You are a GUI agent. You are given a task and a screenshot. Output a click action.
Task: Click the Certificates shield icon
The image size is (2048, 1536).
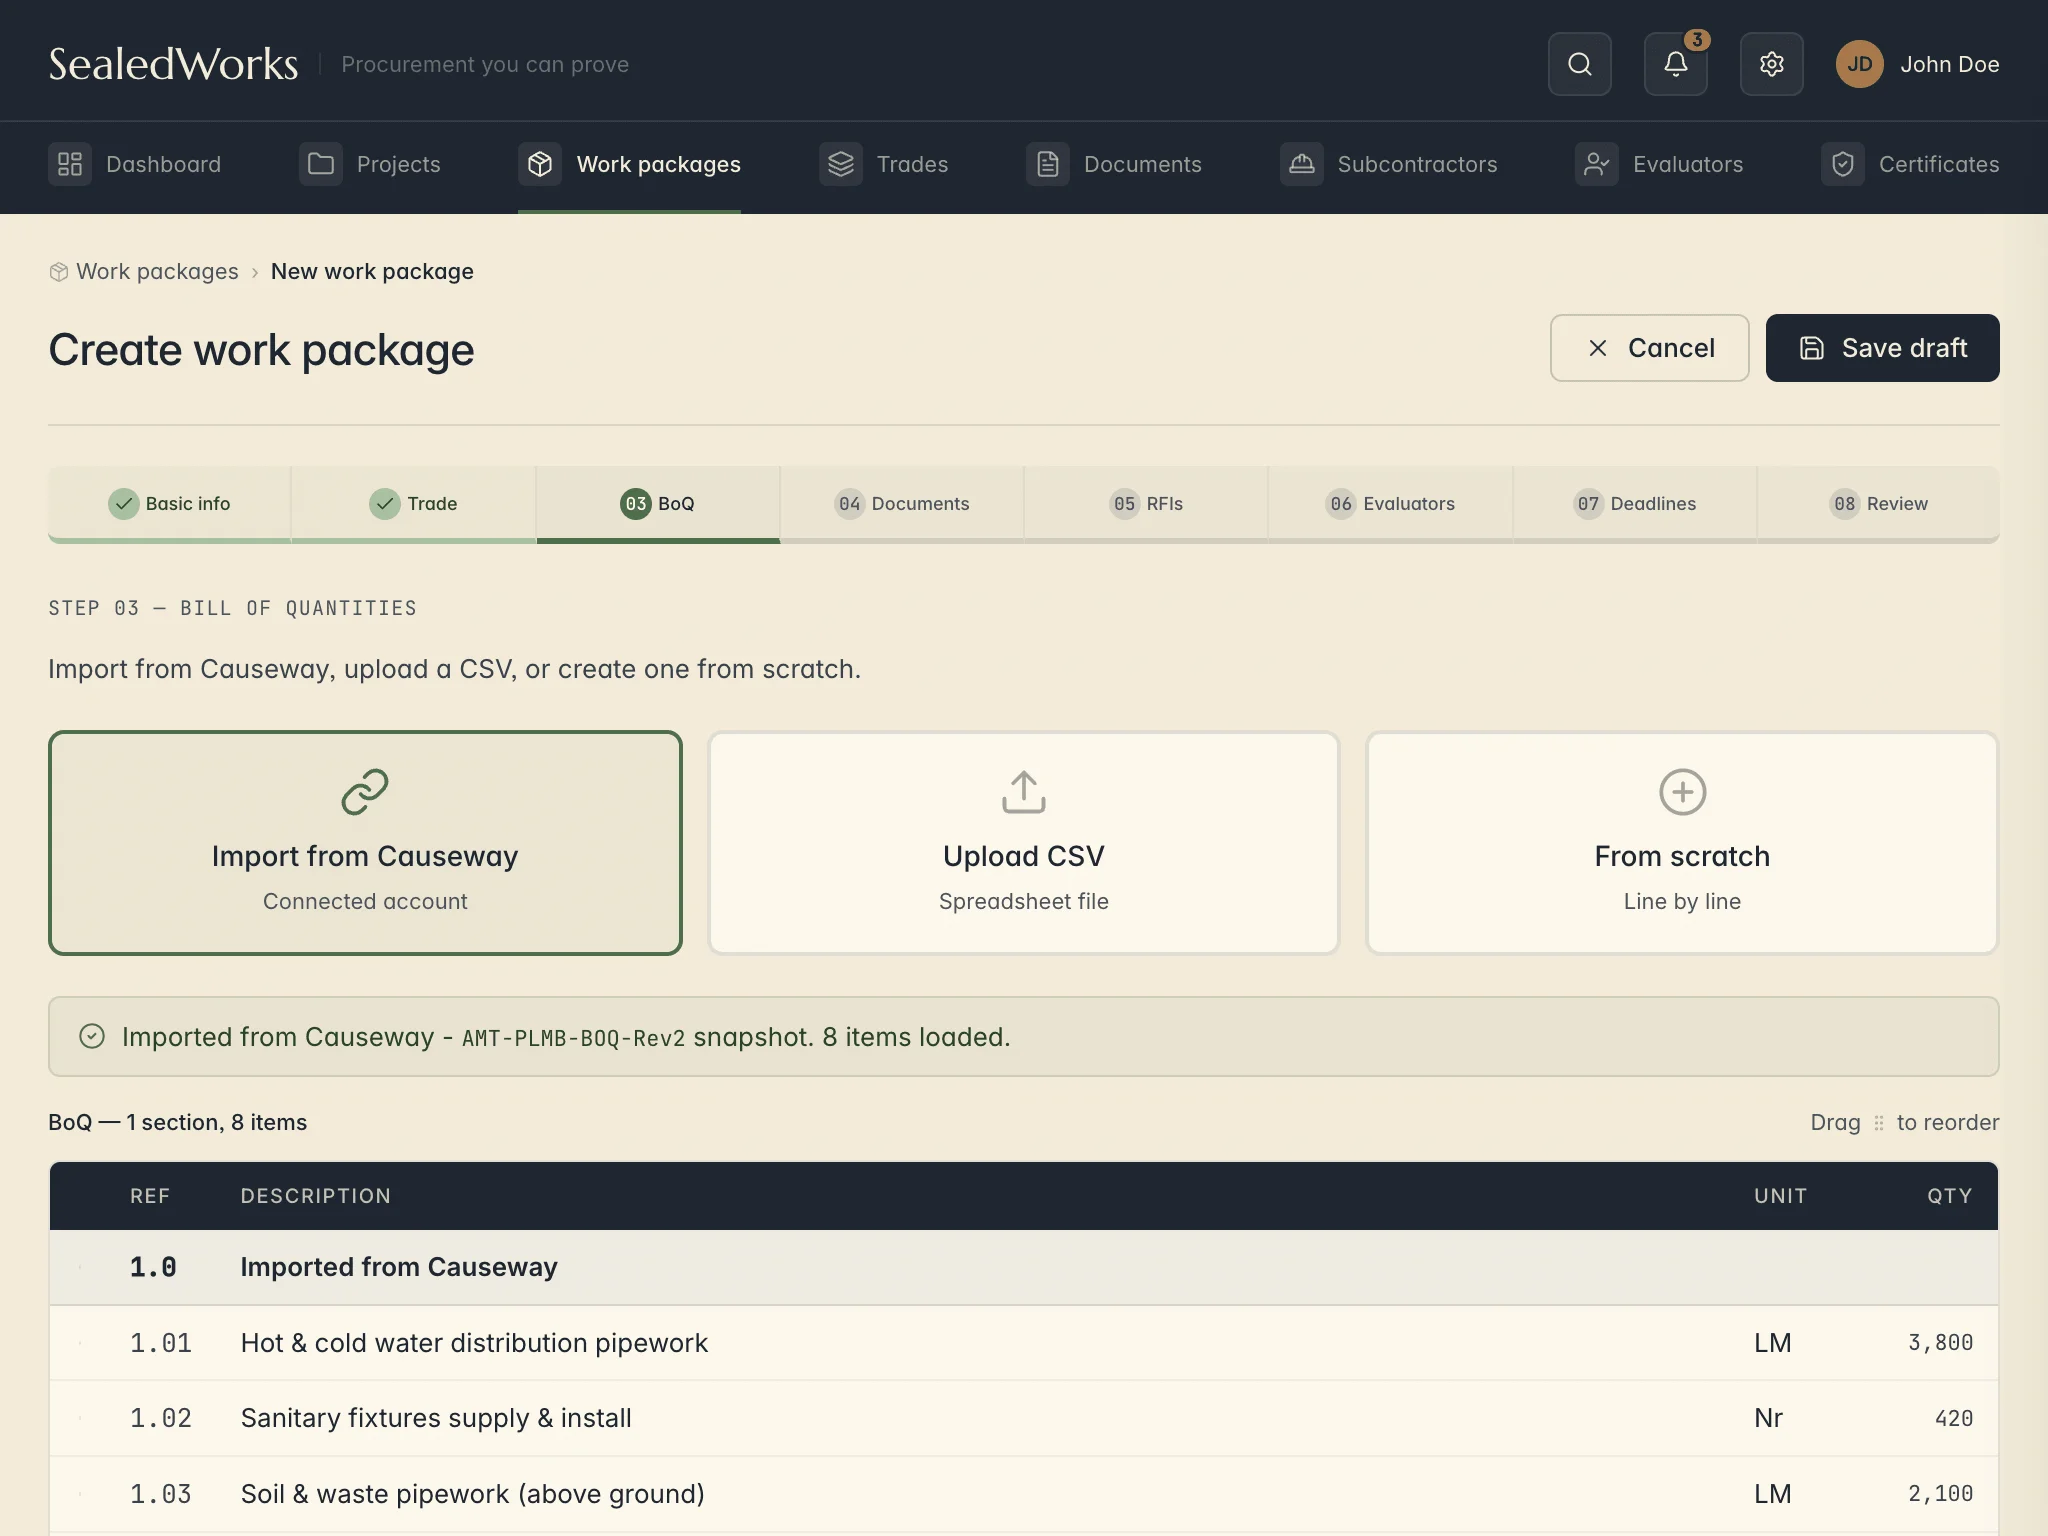1843,164
